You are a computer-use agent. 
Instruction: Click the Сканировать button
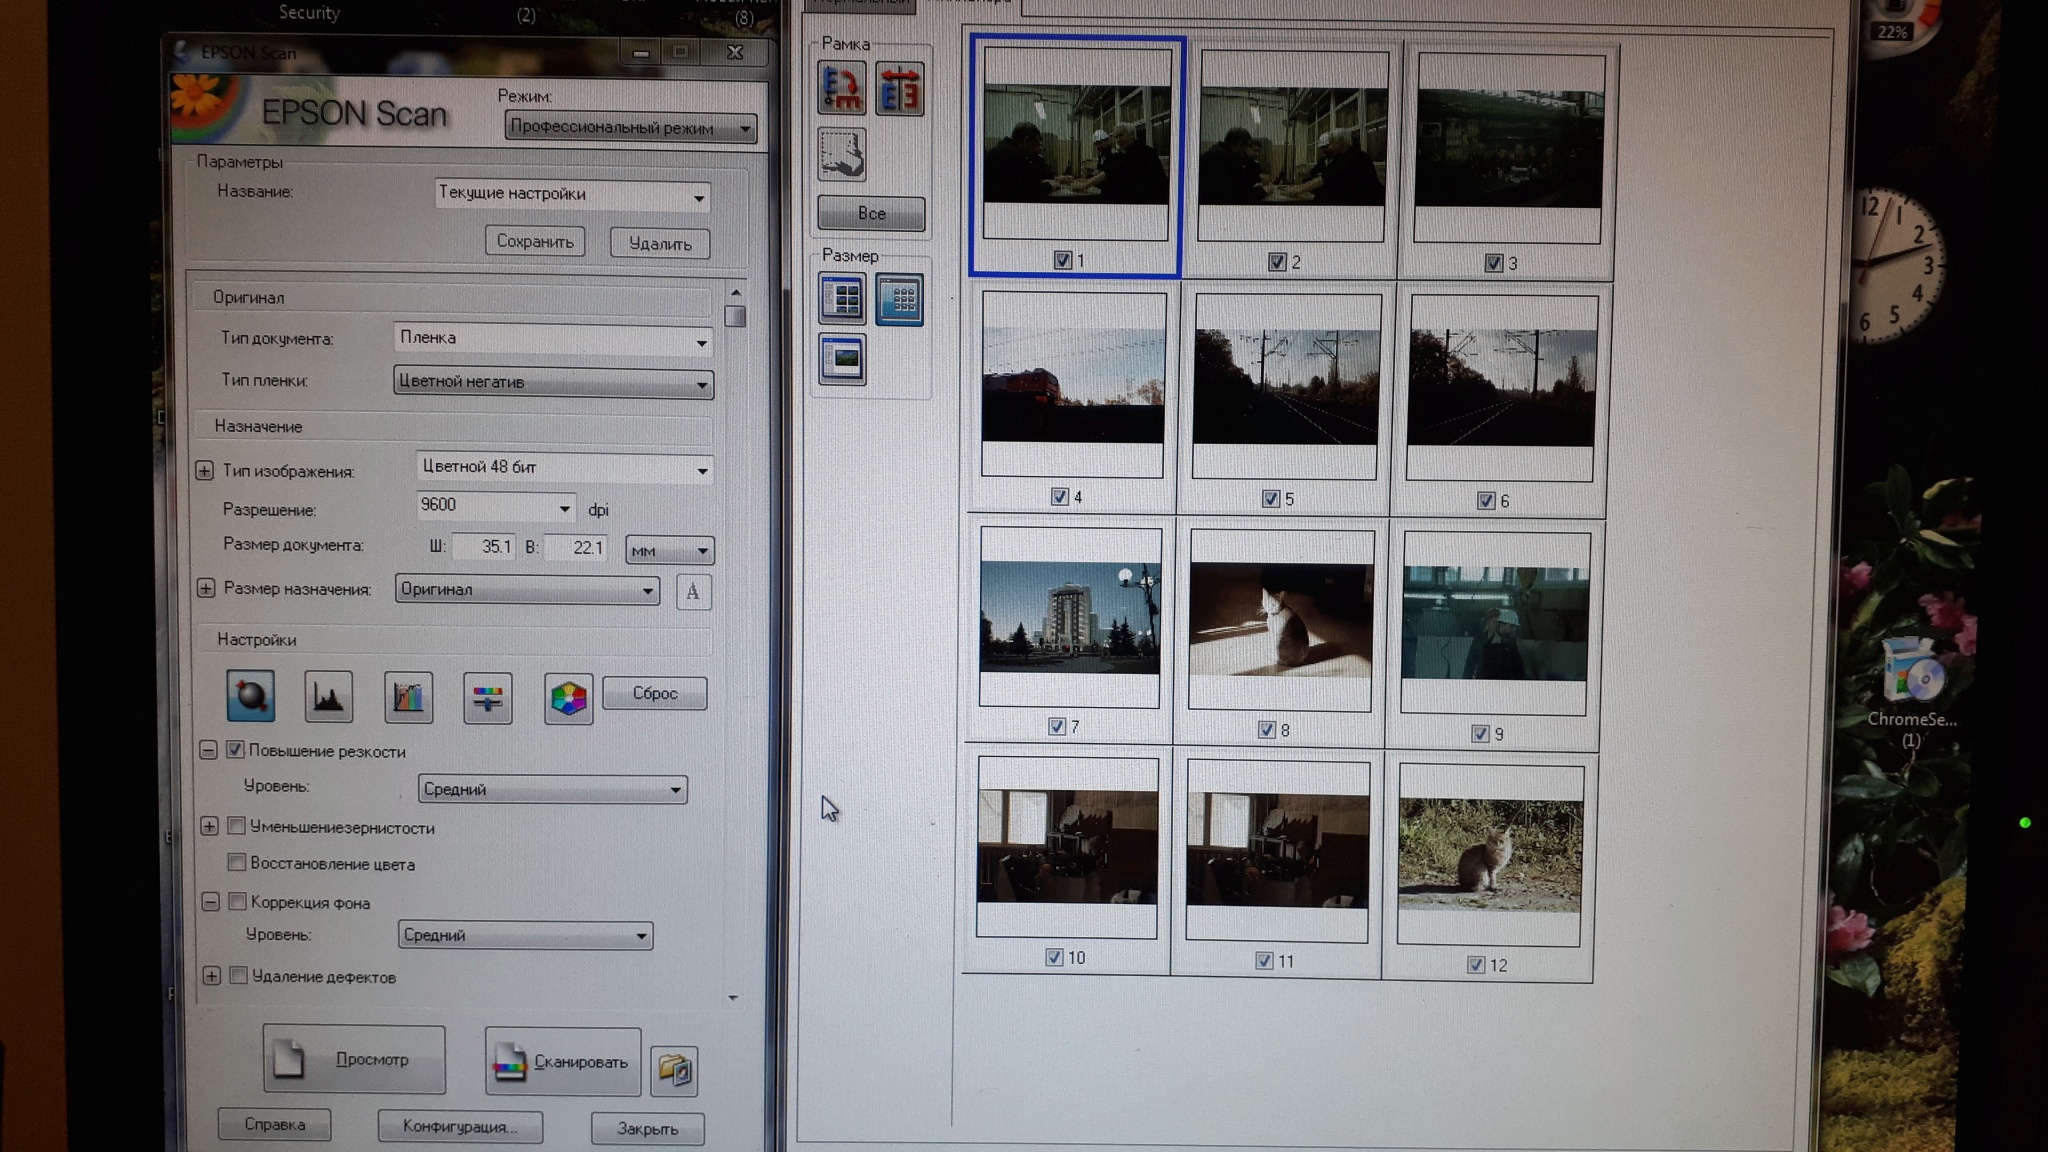tap(563, 1062)
